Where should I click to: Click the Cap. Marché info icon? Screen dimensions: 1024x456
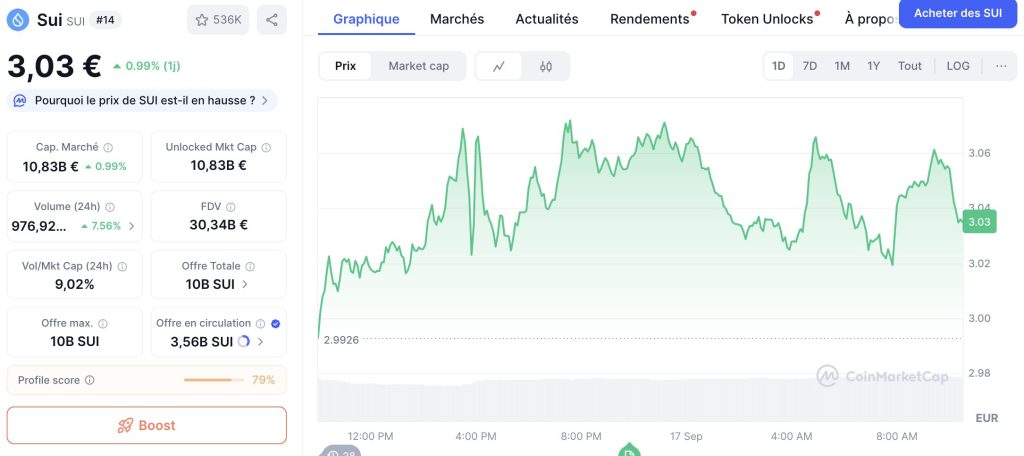108,147
